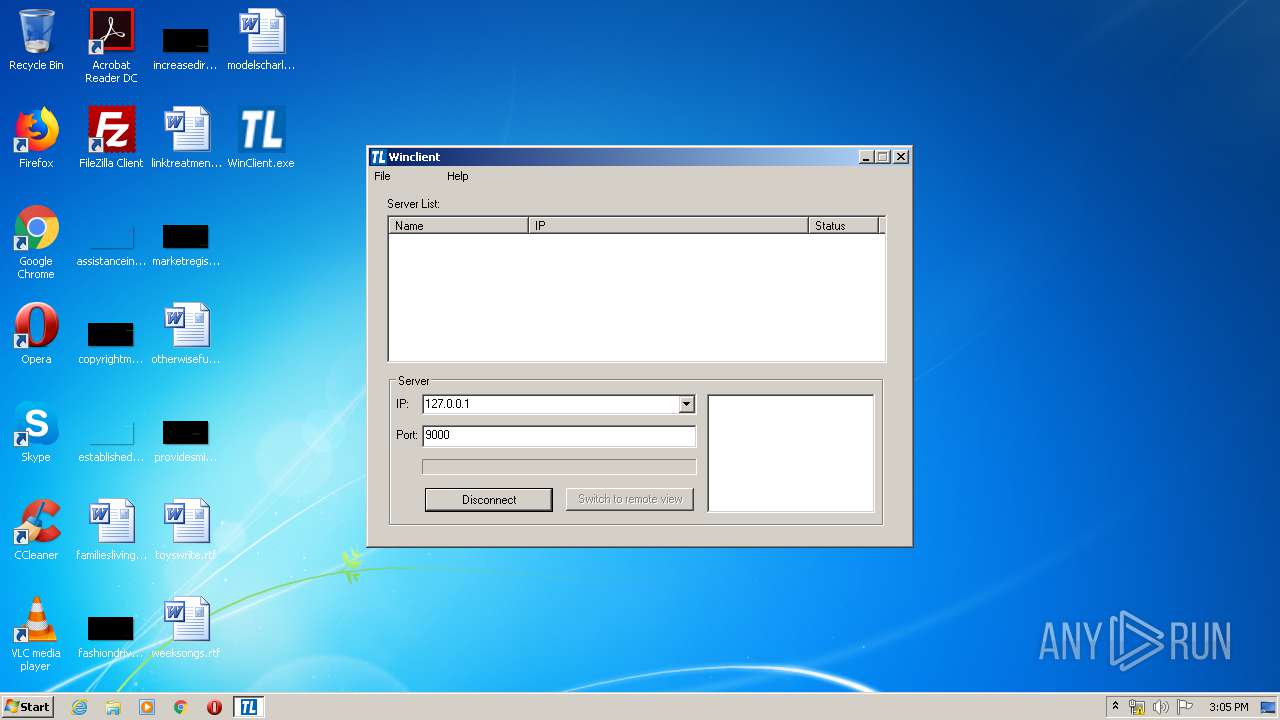Close the Winclient window

pyautogui.click(x=901, y=157)
